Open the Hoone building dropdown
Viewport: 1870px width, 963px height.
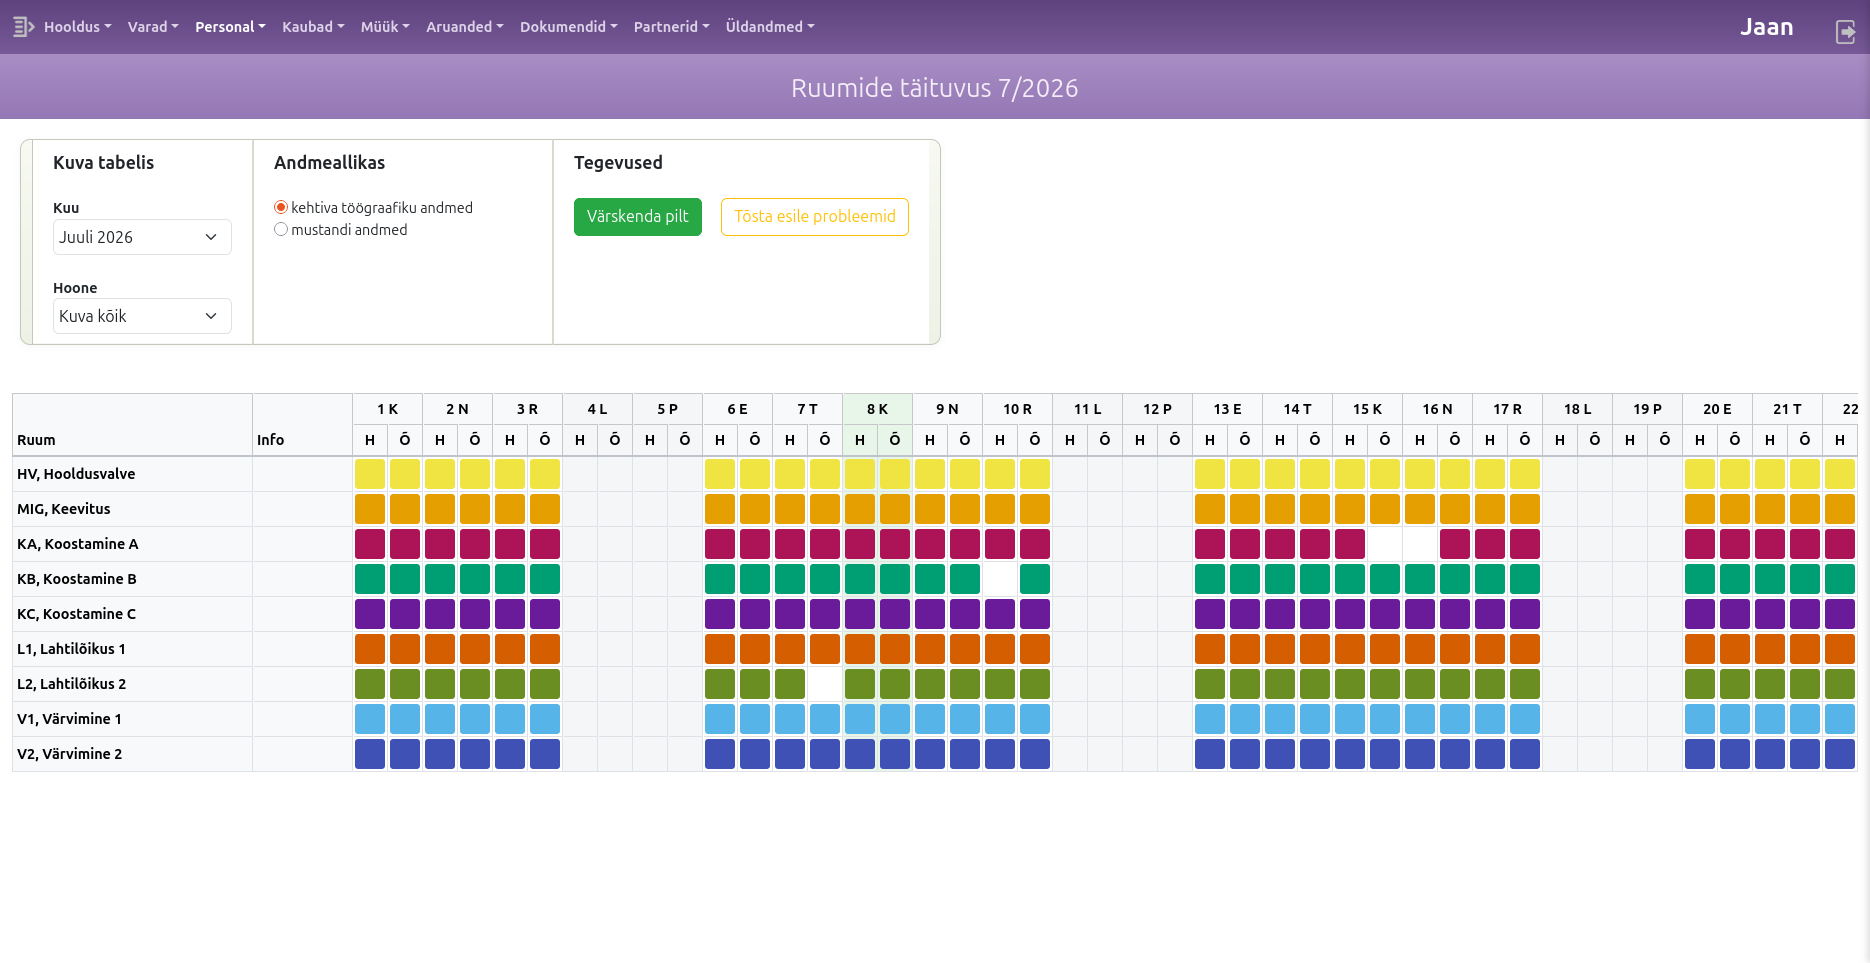(x=142, y=316)
